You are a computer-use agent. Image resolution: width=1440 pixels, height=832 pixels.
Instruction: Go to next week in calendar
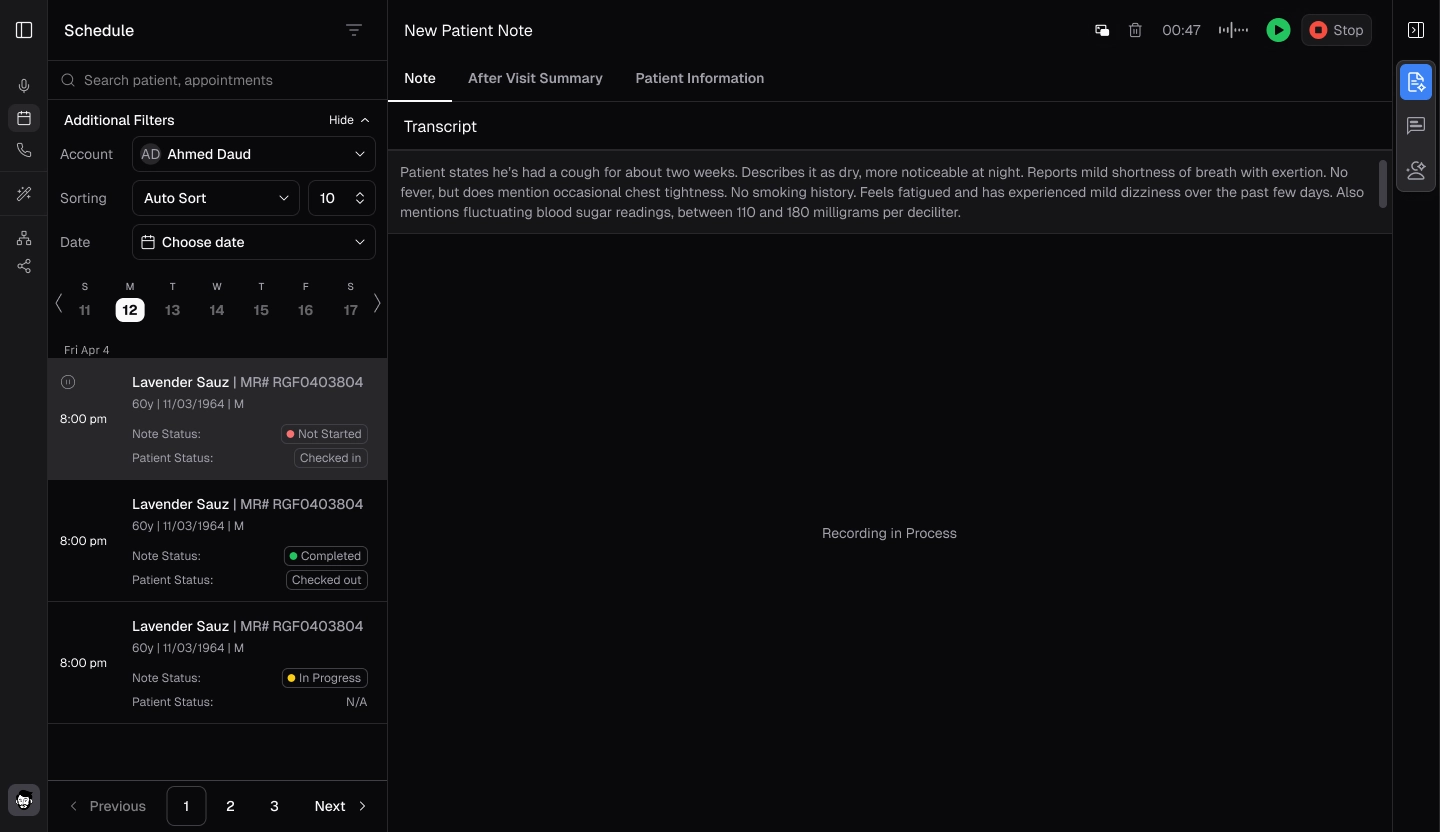coord(377,302)
